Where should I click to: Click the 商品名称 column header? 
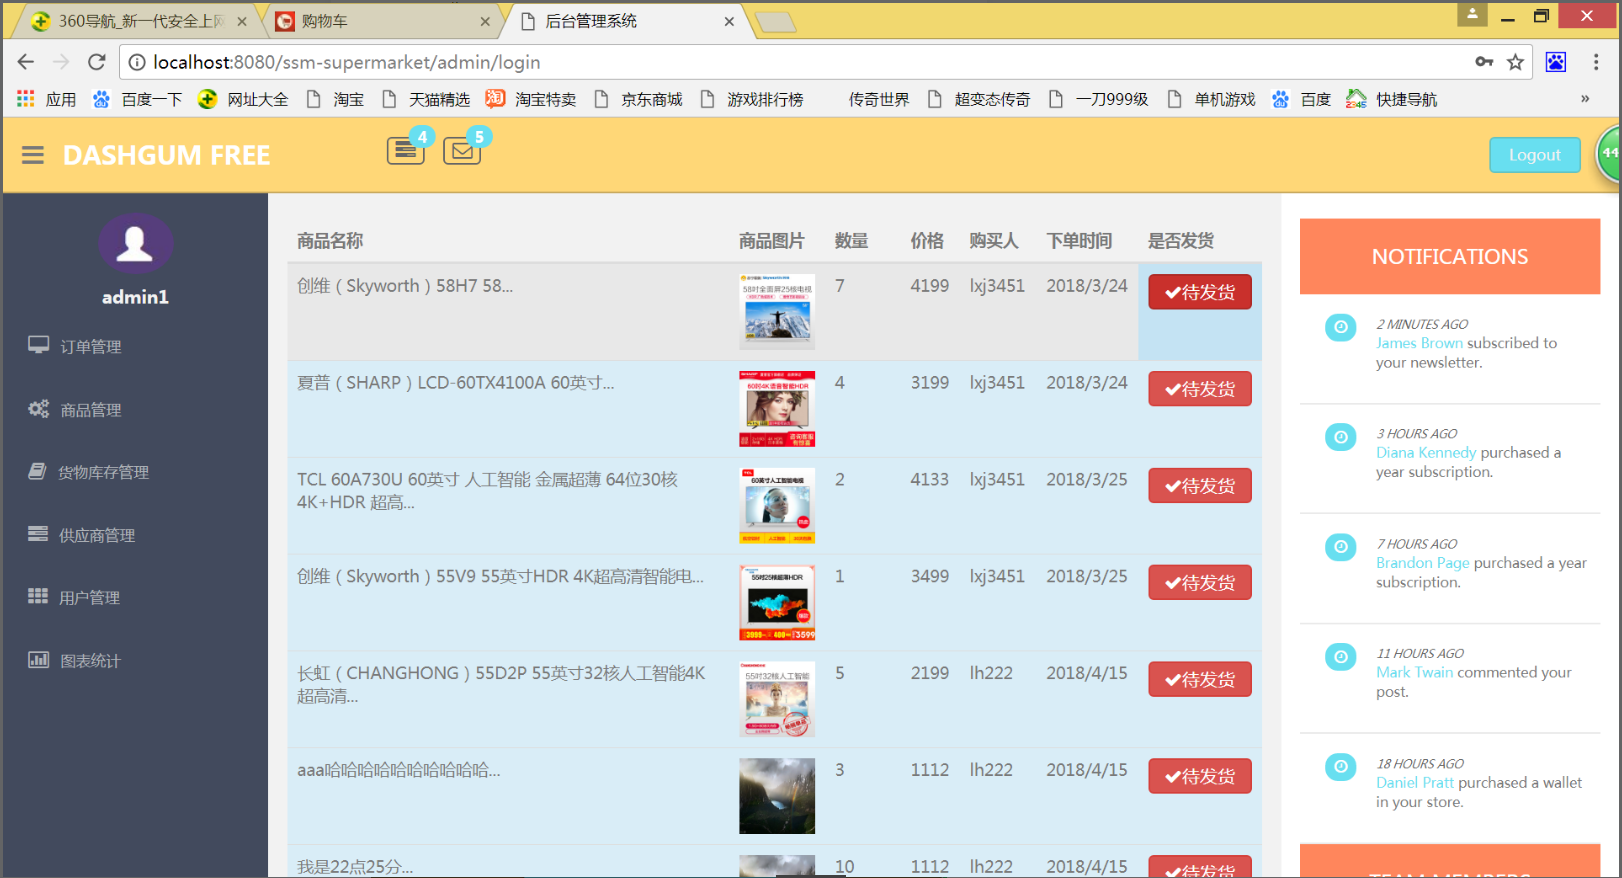[x=330, y=241]
